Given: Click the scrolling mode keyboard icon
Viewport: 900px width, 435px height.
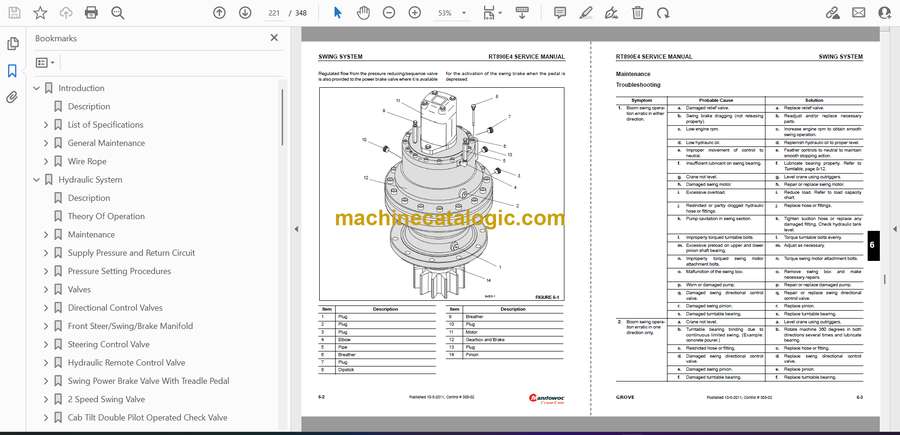Looking at the screenshot, I should [522, 13].
